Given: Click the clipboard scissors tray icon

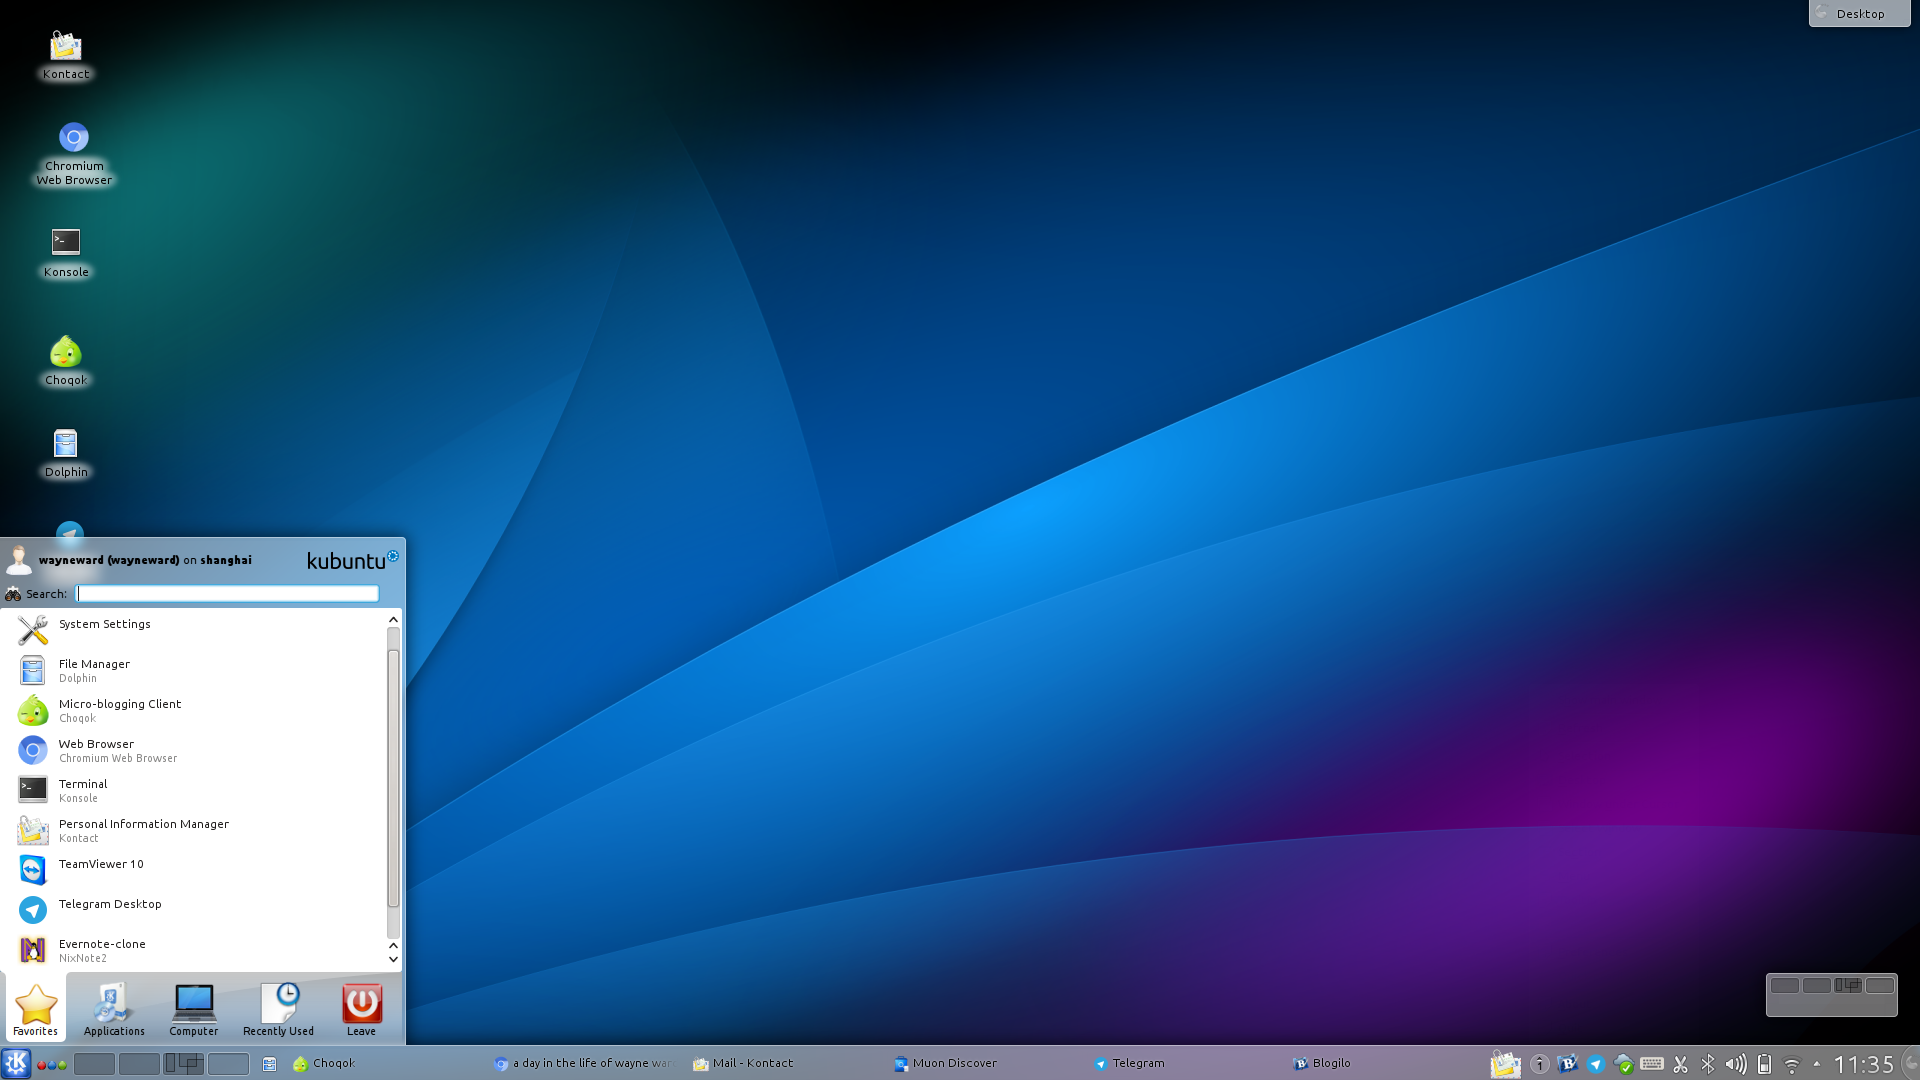Looking at the screenshot, I should (x=1680, y=1064).
